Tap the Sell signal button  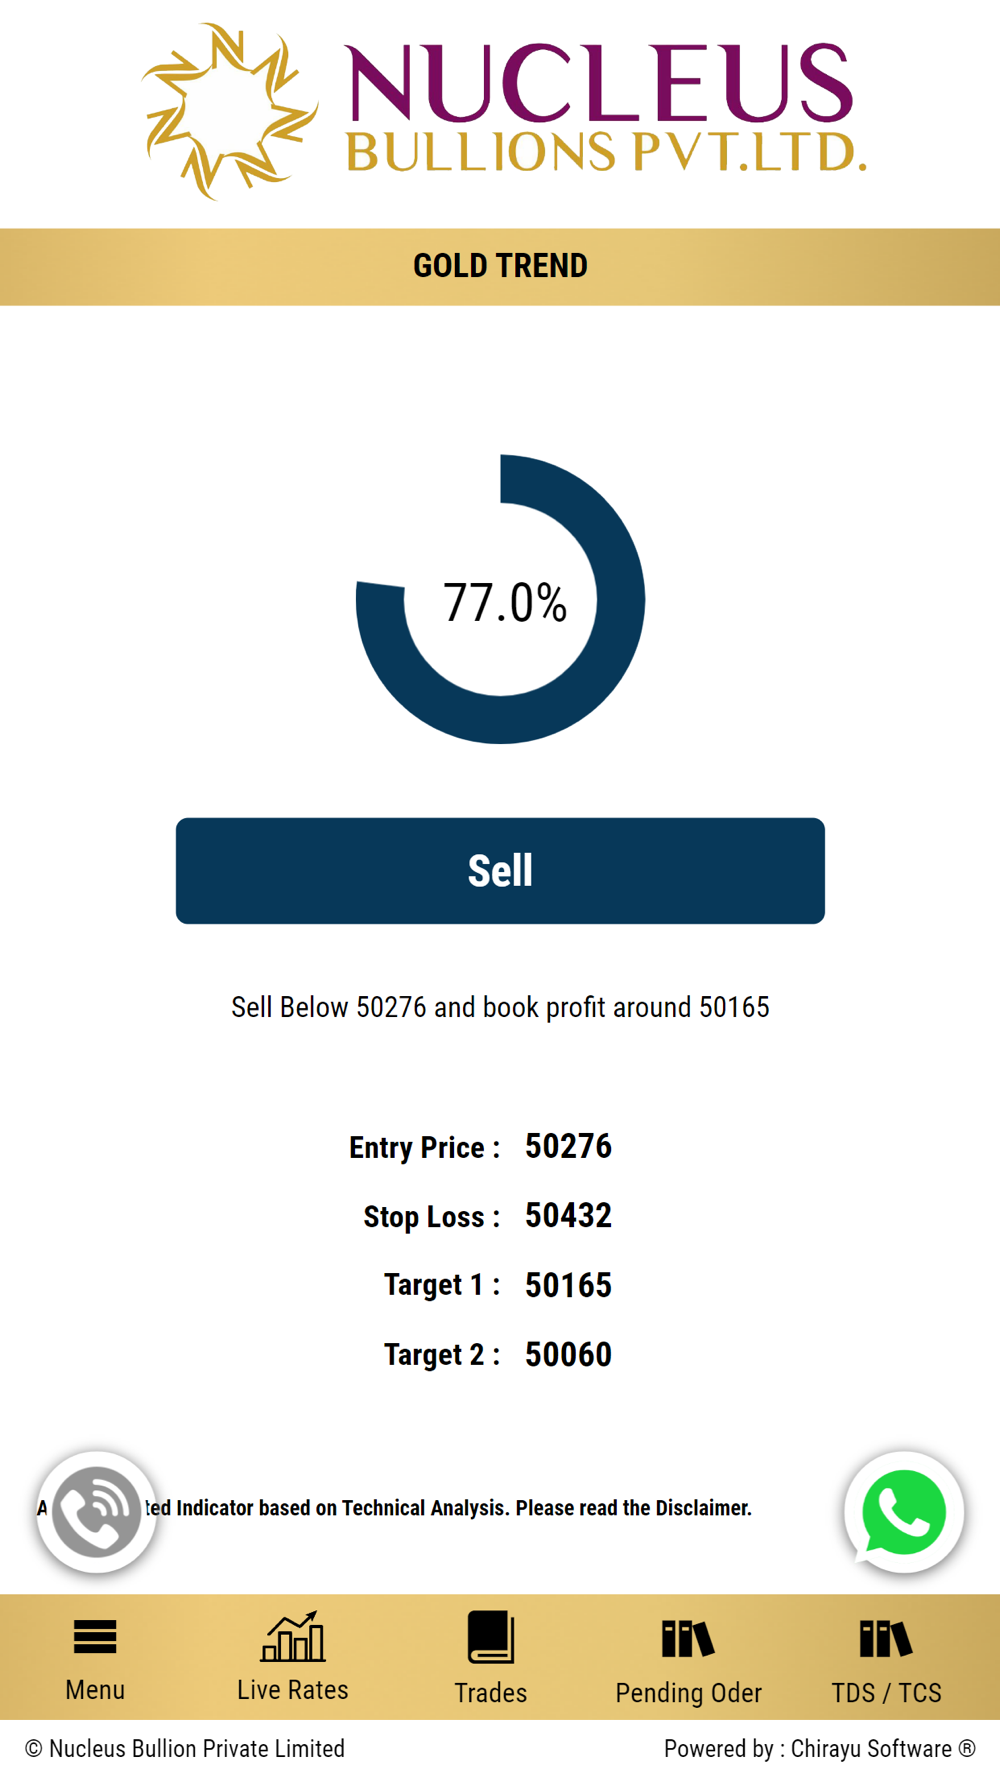pos(500,870)
